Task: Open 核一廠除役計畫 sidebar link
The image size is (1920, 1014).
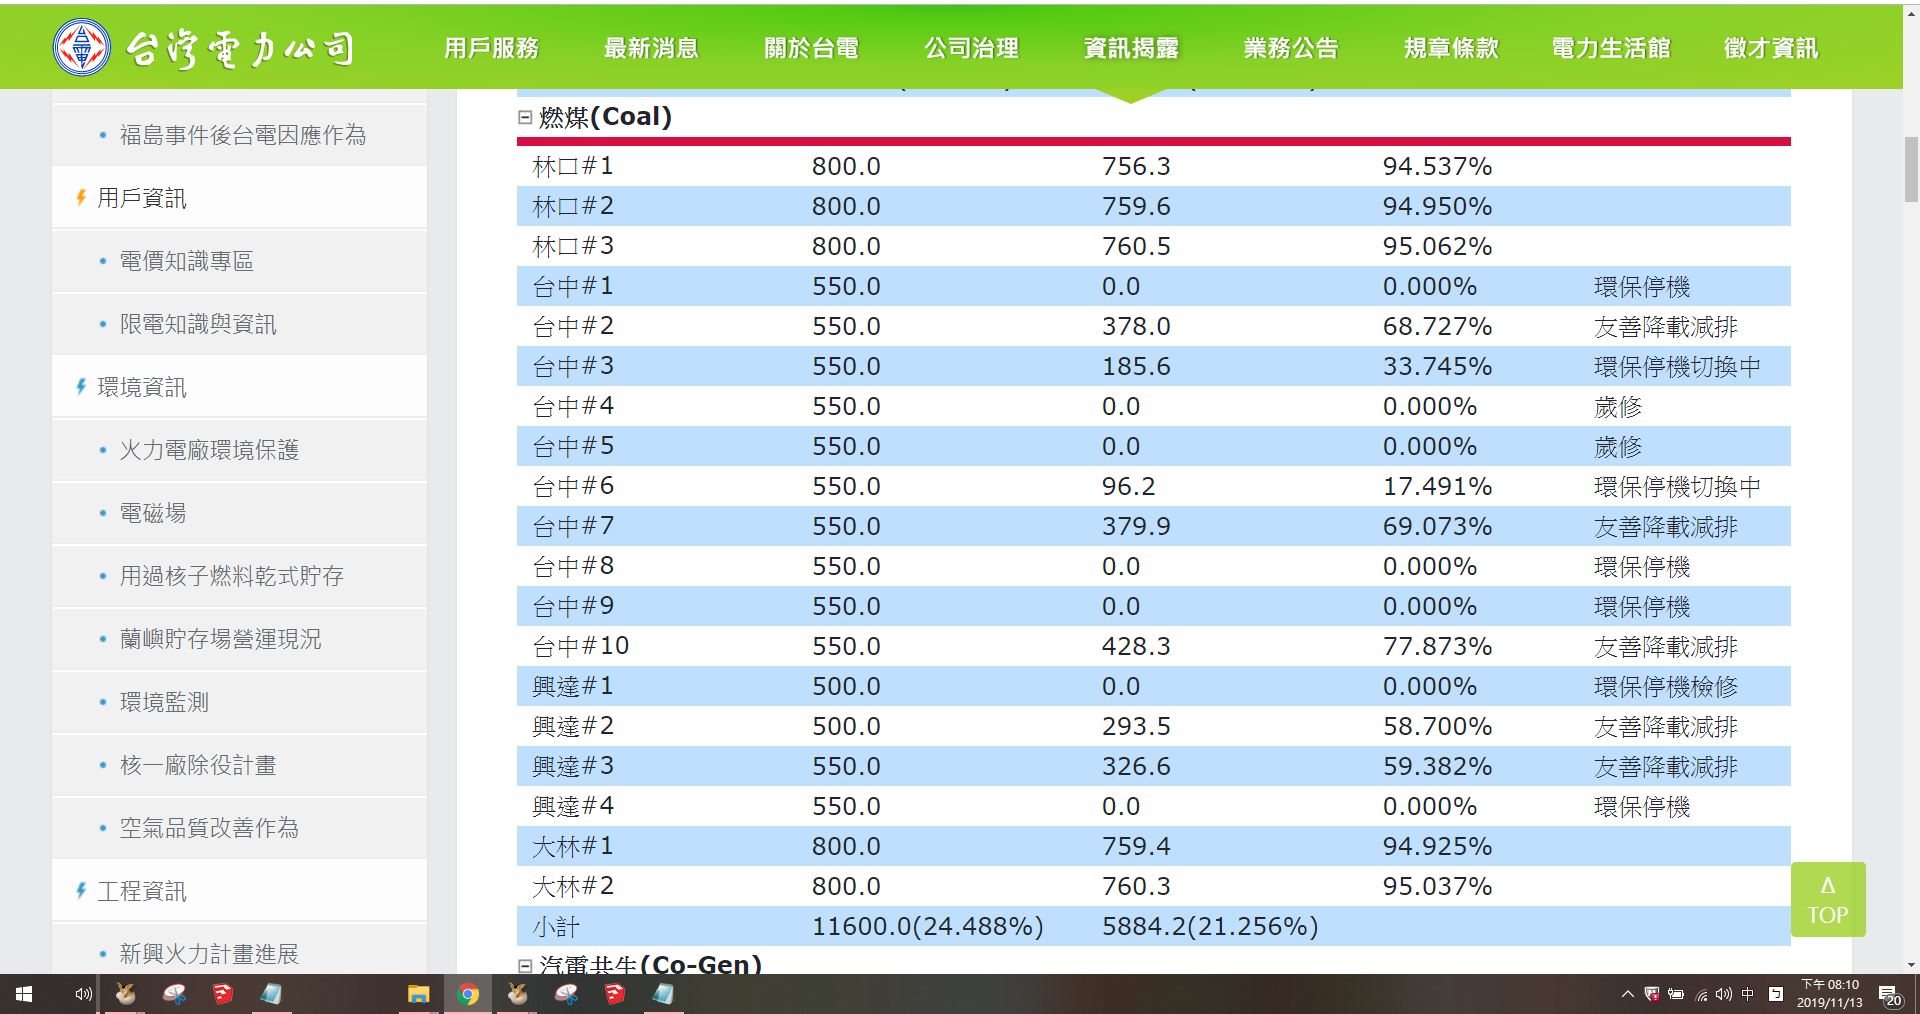Action: pos(198,765)
